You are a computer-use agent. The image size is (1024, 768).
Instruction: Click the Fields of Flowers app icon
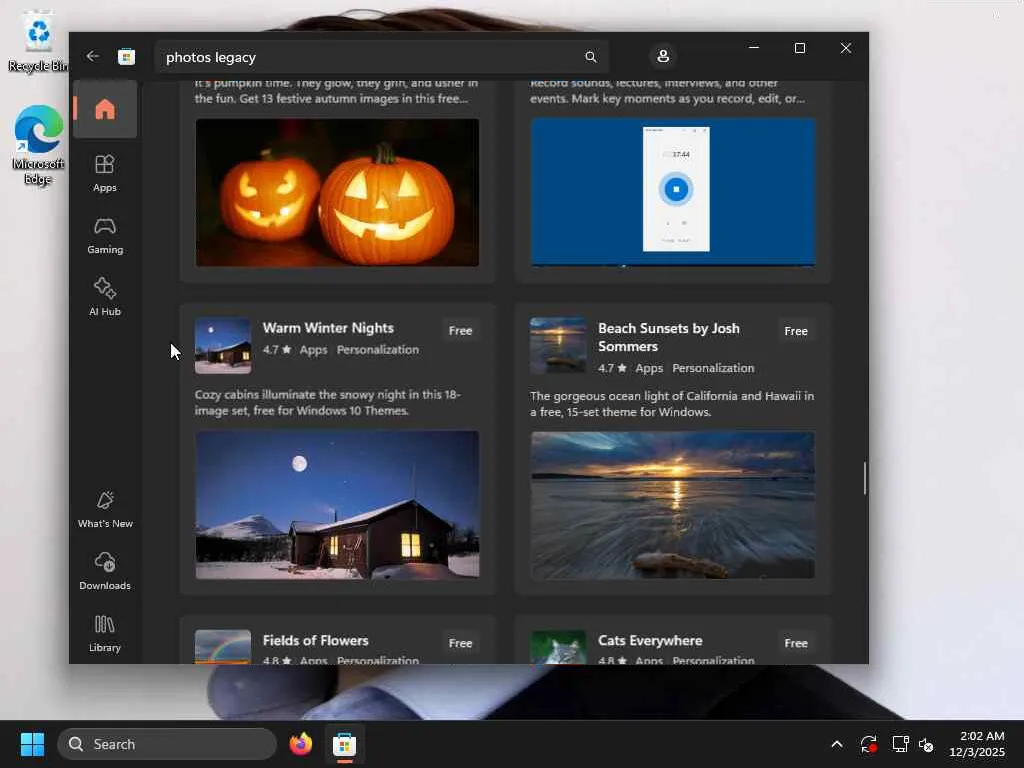(223, 647)
